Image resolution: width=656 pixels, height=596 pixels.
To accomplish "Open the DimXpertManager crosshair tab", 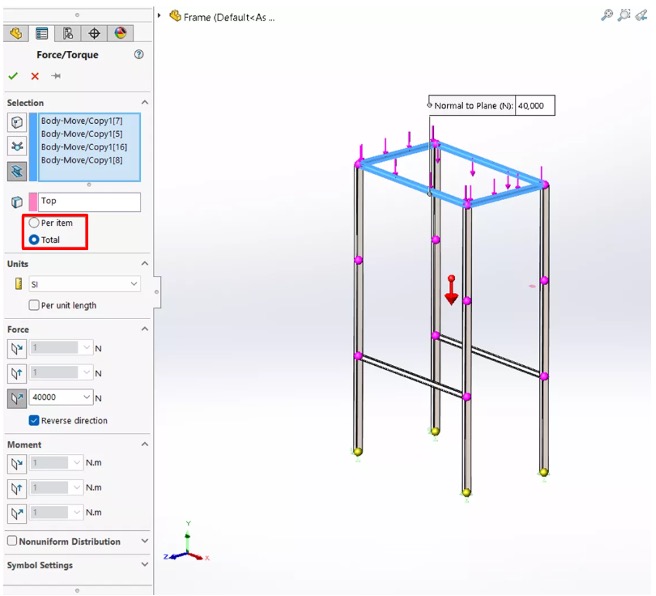I will (94, 33).
